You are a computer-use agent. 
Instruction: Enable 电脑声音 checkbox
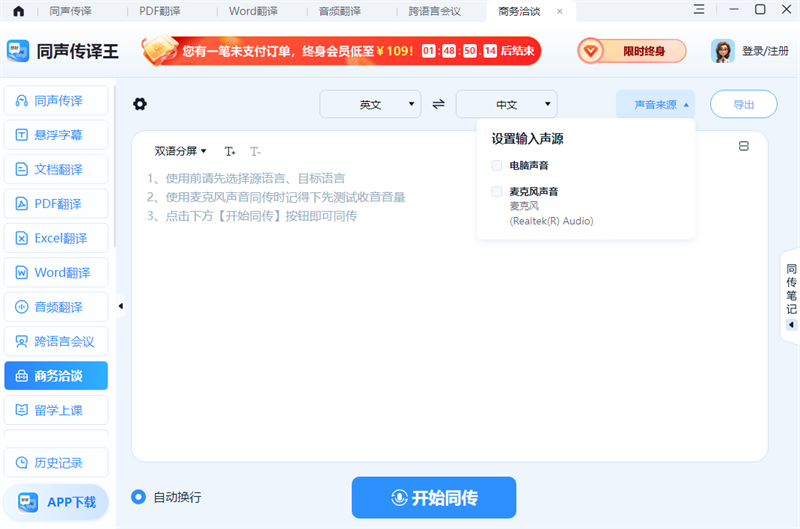point(497,165)
